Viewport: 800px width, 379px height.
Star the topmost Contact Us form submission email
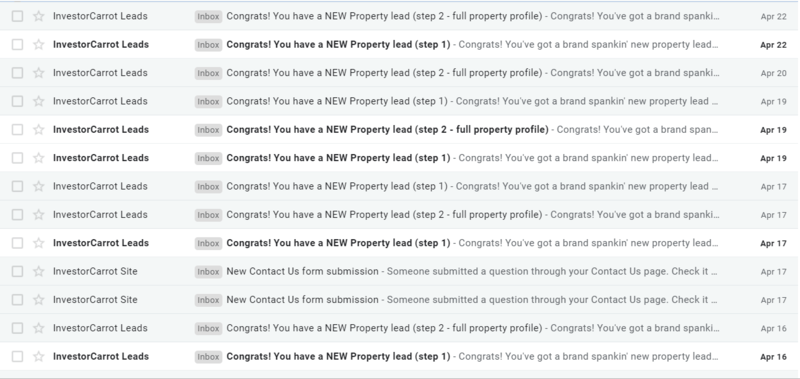pyautogui.click(x=39, y=271)
